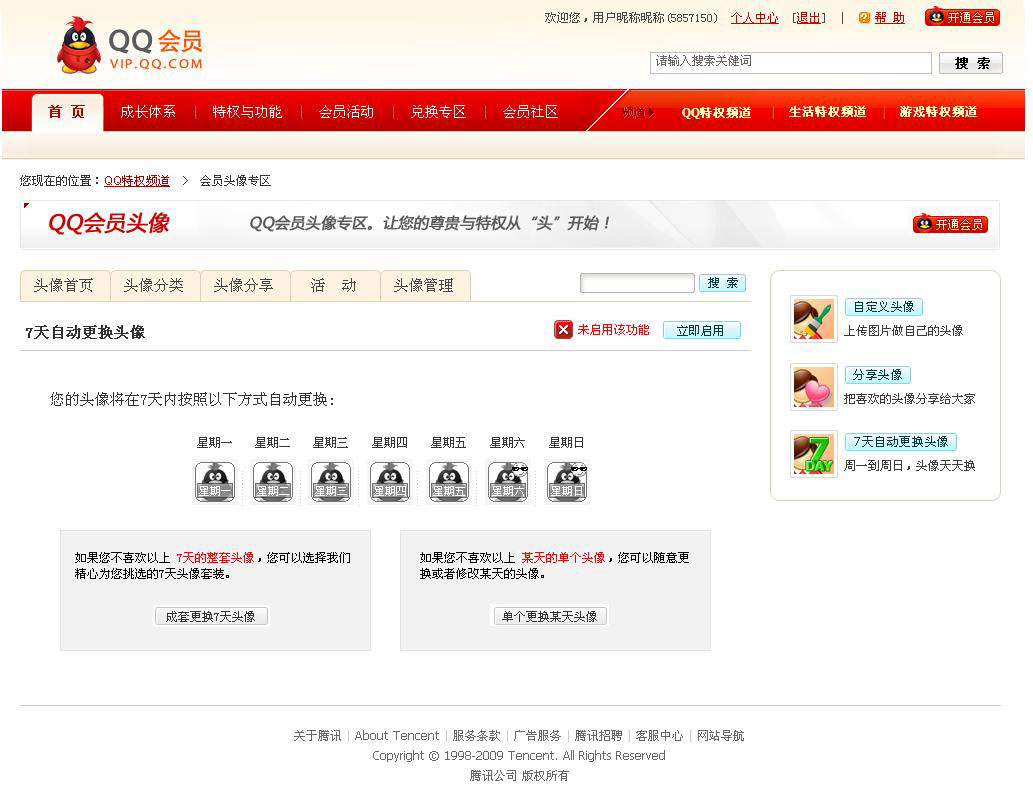Viewport: 1033px width, 793px height.
Task: Click 开通会员 button in top header
Action: 963,17
